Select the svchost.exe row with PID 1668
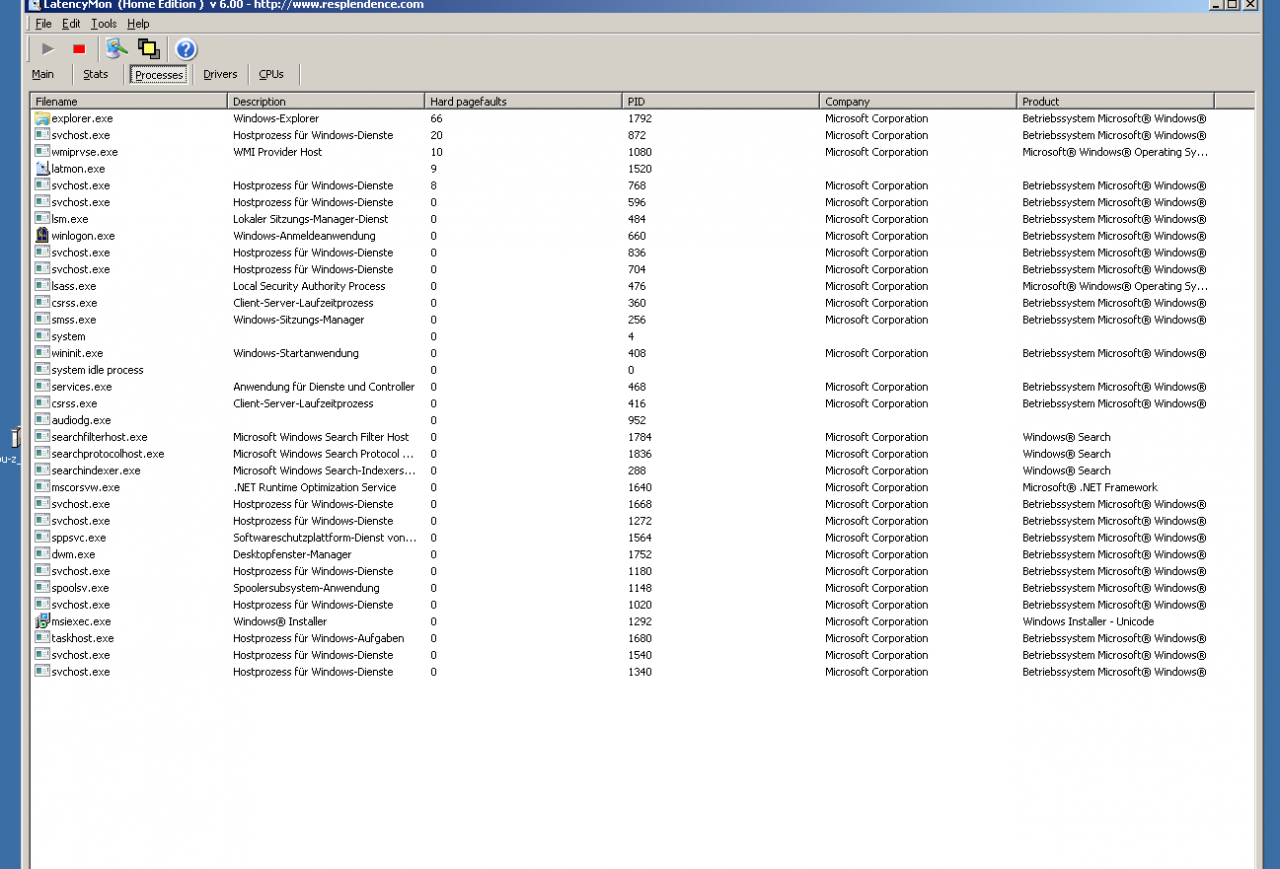Viewport: 1280px width, 869px height. click(642, 503)
